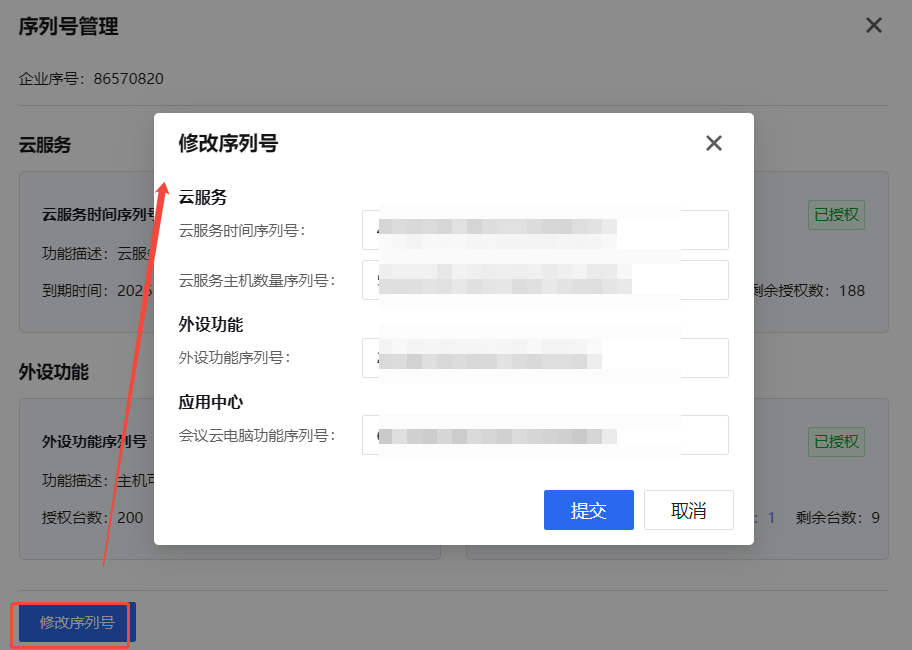Click the 已授权 badge in lower right card
Image resolution: width=912 pixels, height=650 pixels.
pyautogui.click(x=836, y=442)
